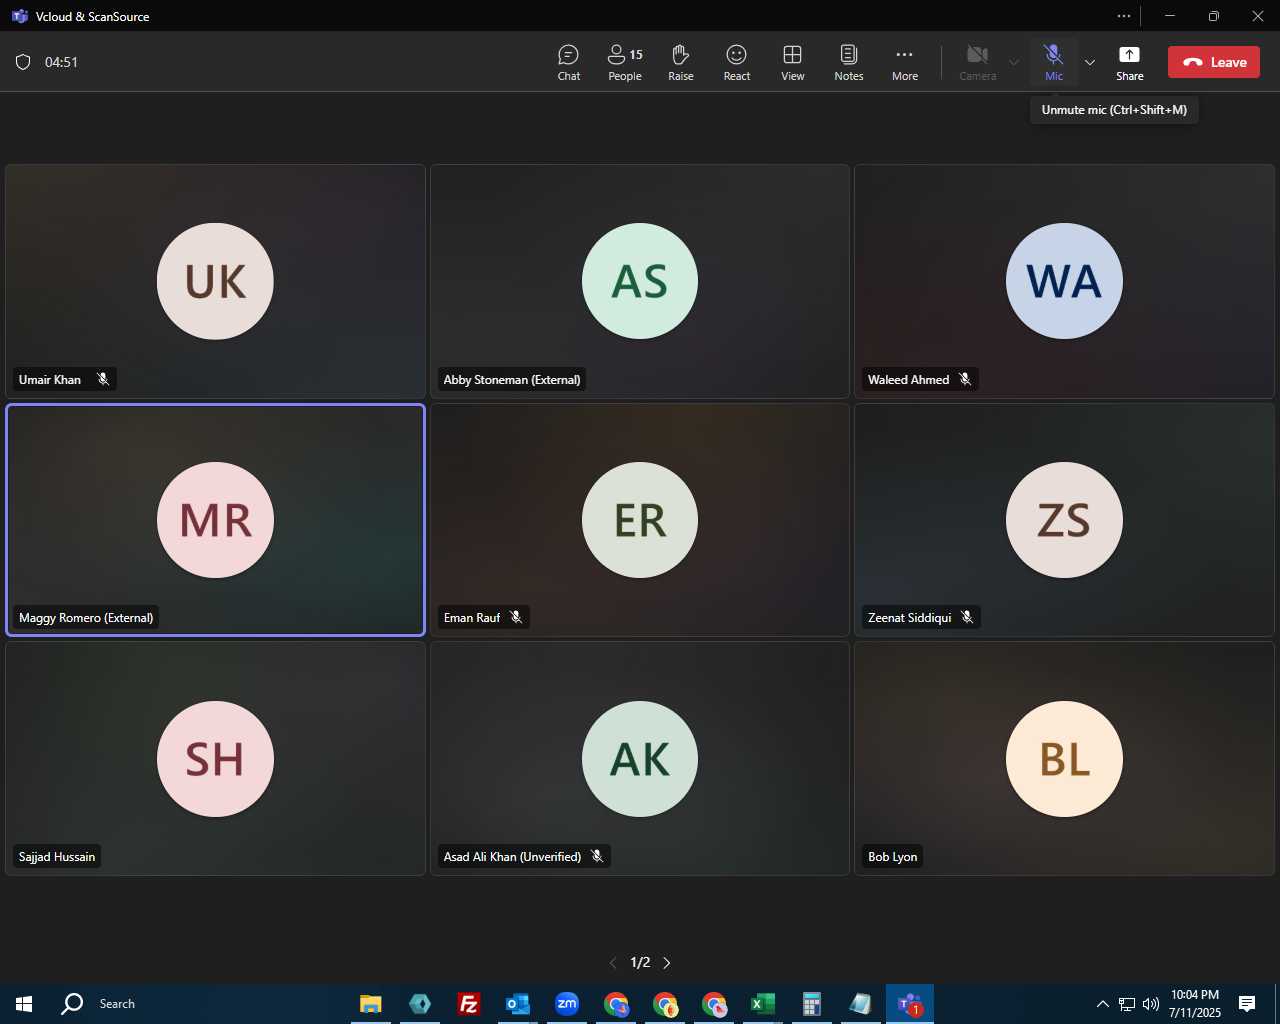Viewport: 1280px width, 1024px height.
Task: Open Outlook from taskbar
Action: (x=517, y=1004)
